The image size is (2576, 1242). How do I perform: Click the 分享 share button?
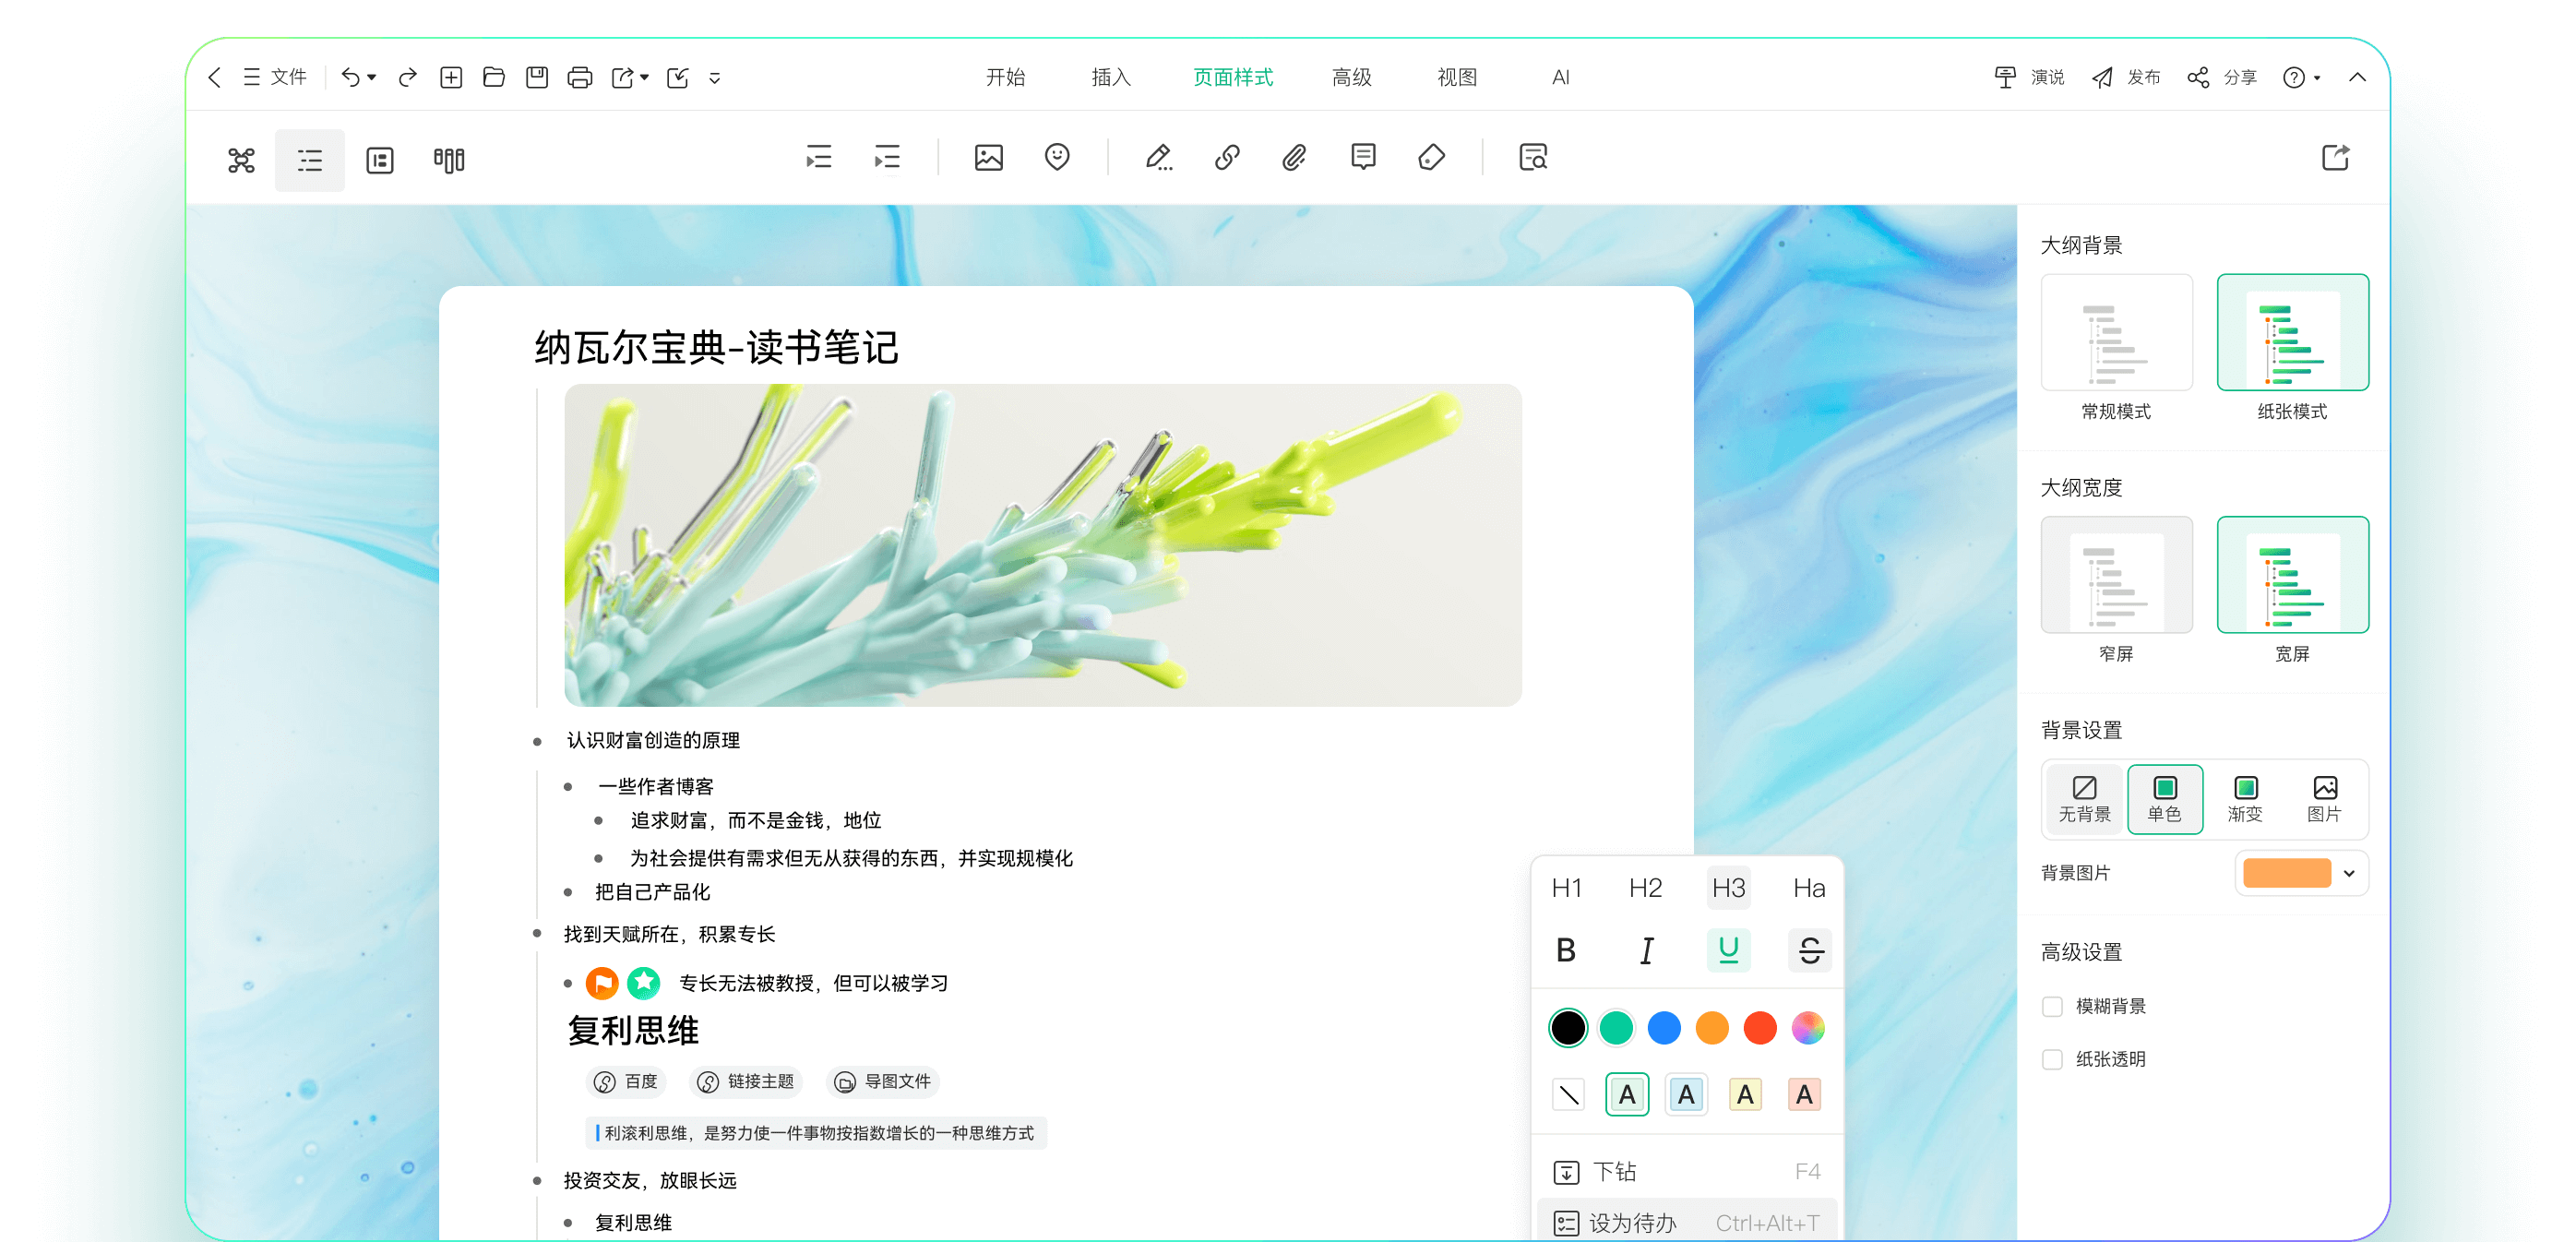[2222, 77]
